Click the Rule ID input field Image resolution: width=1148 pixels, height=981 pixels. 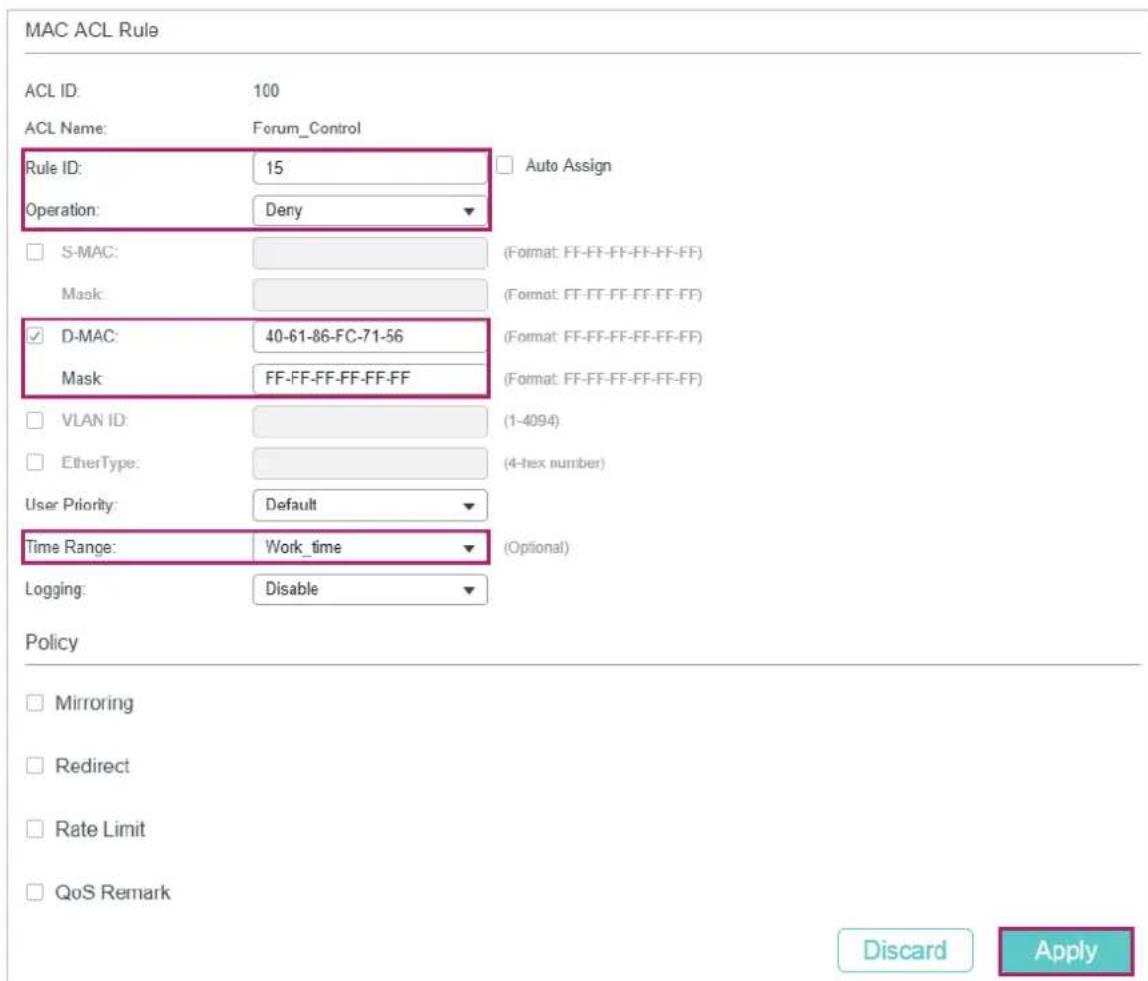point(370,168)
